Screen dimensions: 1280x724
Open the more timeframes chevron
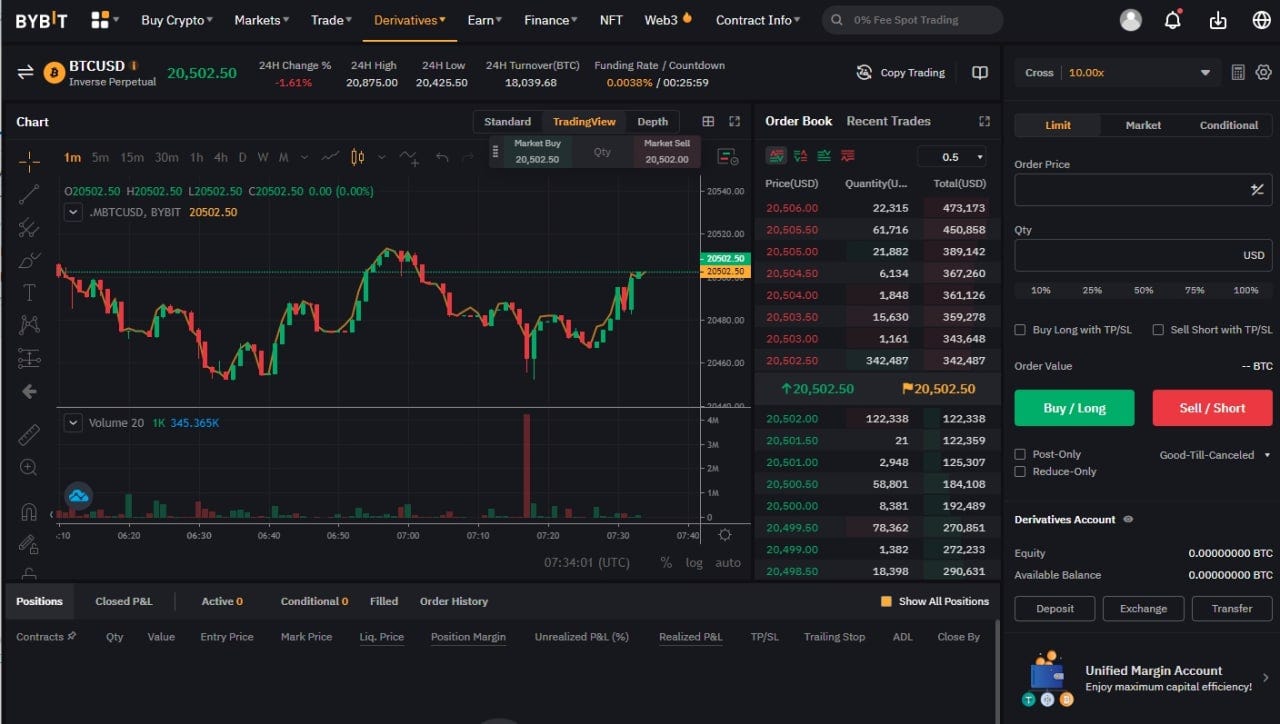point(303,157)
